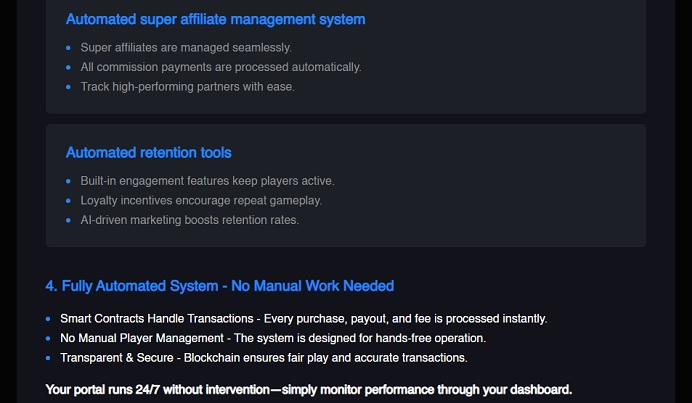Select 'All commission payments are processed automatically' line

[221, 67]
